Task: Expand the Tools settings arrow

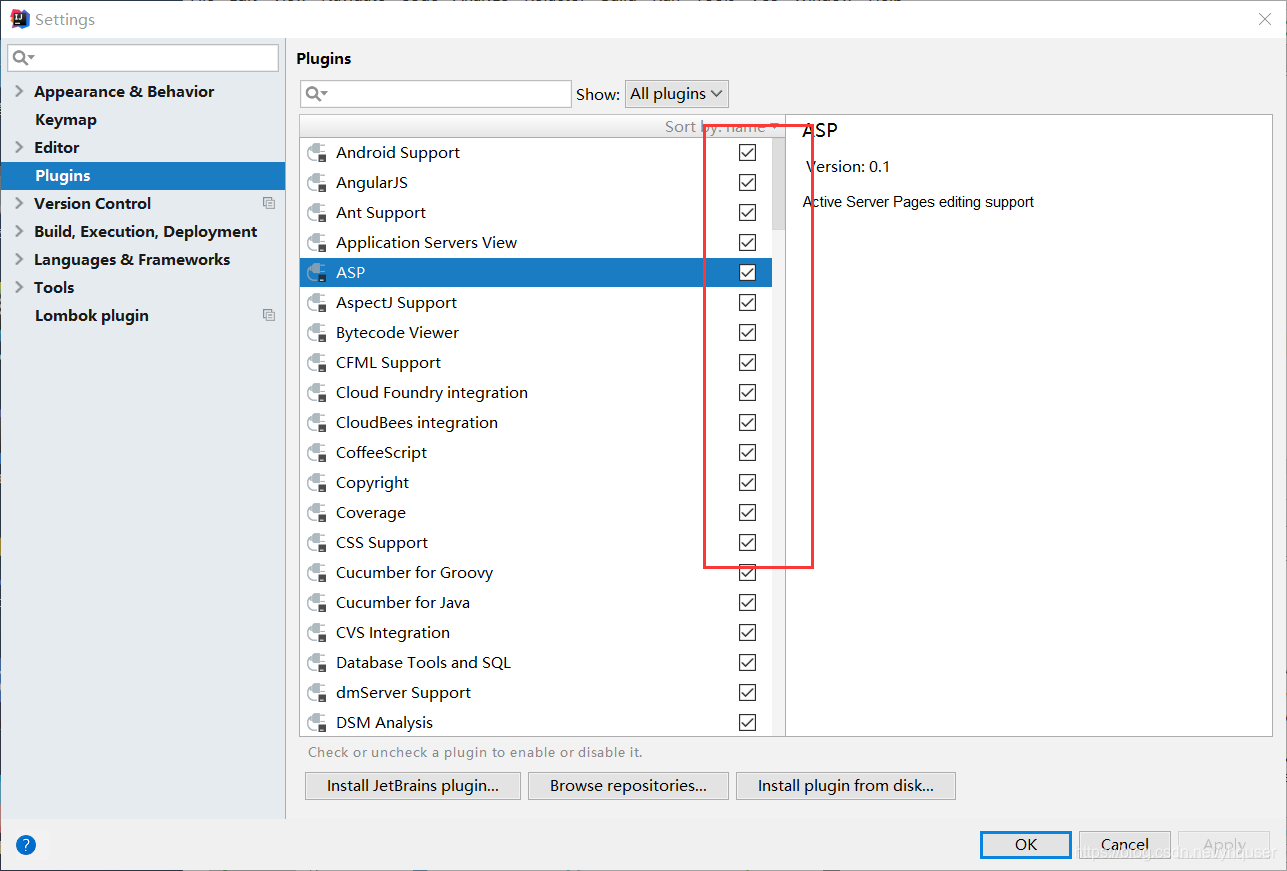Action: [19, 287]
